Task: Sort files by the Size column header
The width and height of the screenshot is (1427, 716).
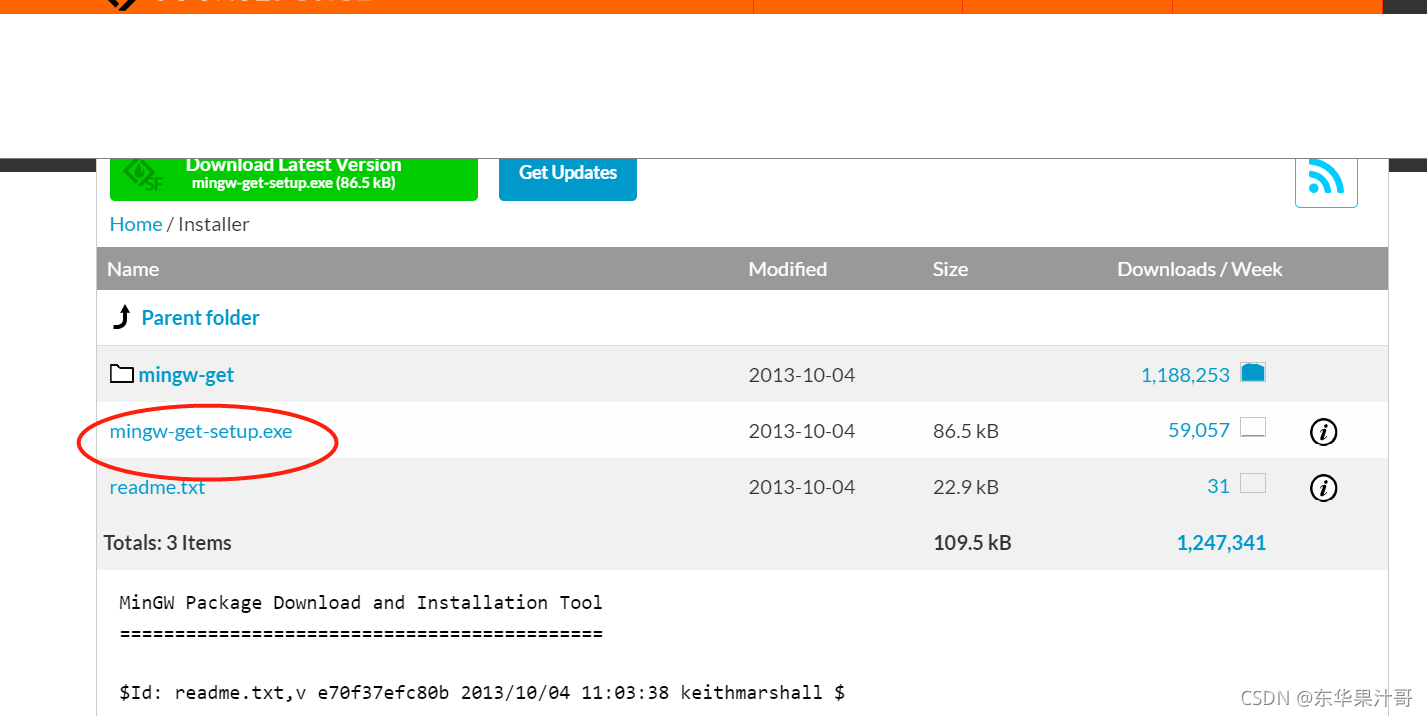Action: [949, 268]
